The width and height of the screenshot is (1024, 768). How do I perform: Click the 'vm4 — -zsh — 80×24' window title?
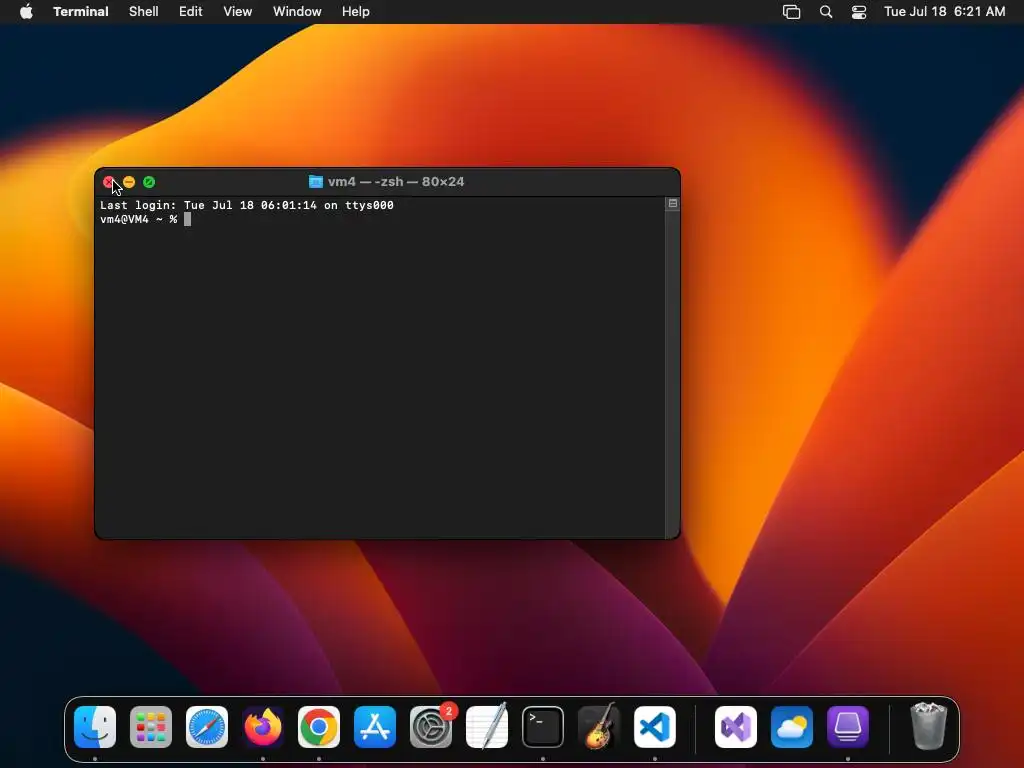click(x=396, y=182)
